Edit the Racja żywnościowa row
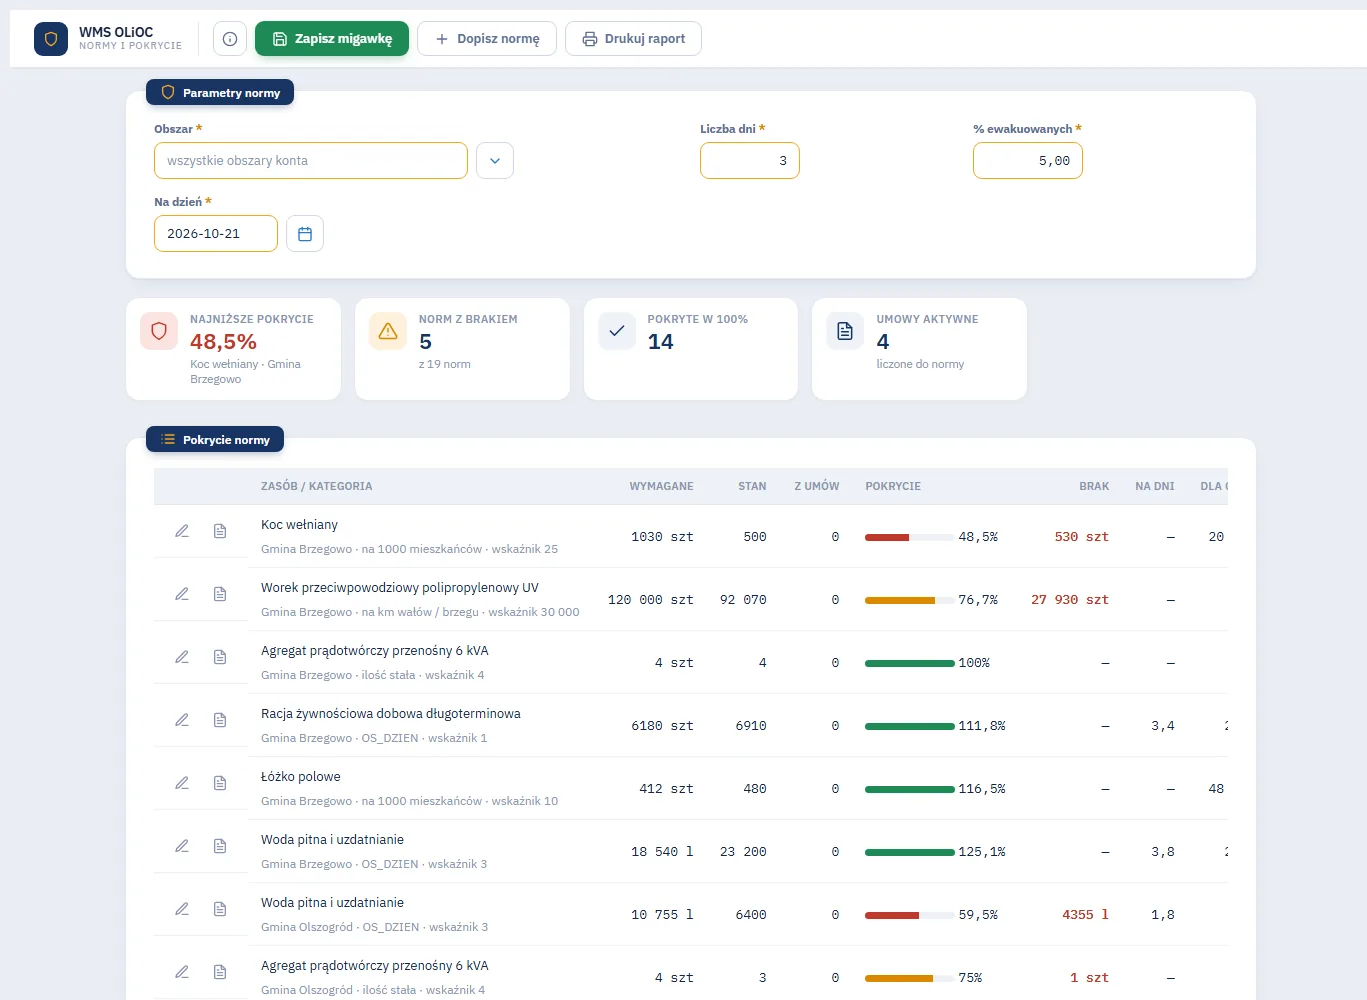1367x1000 pixels. coord(182,720)
